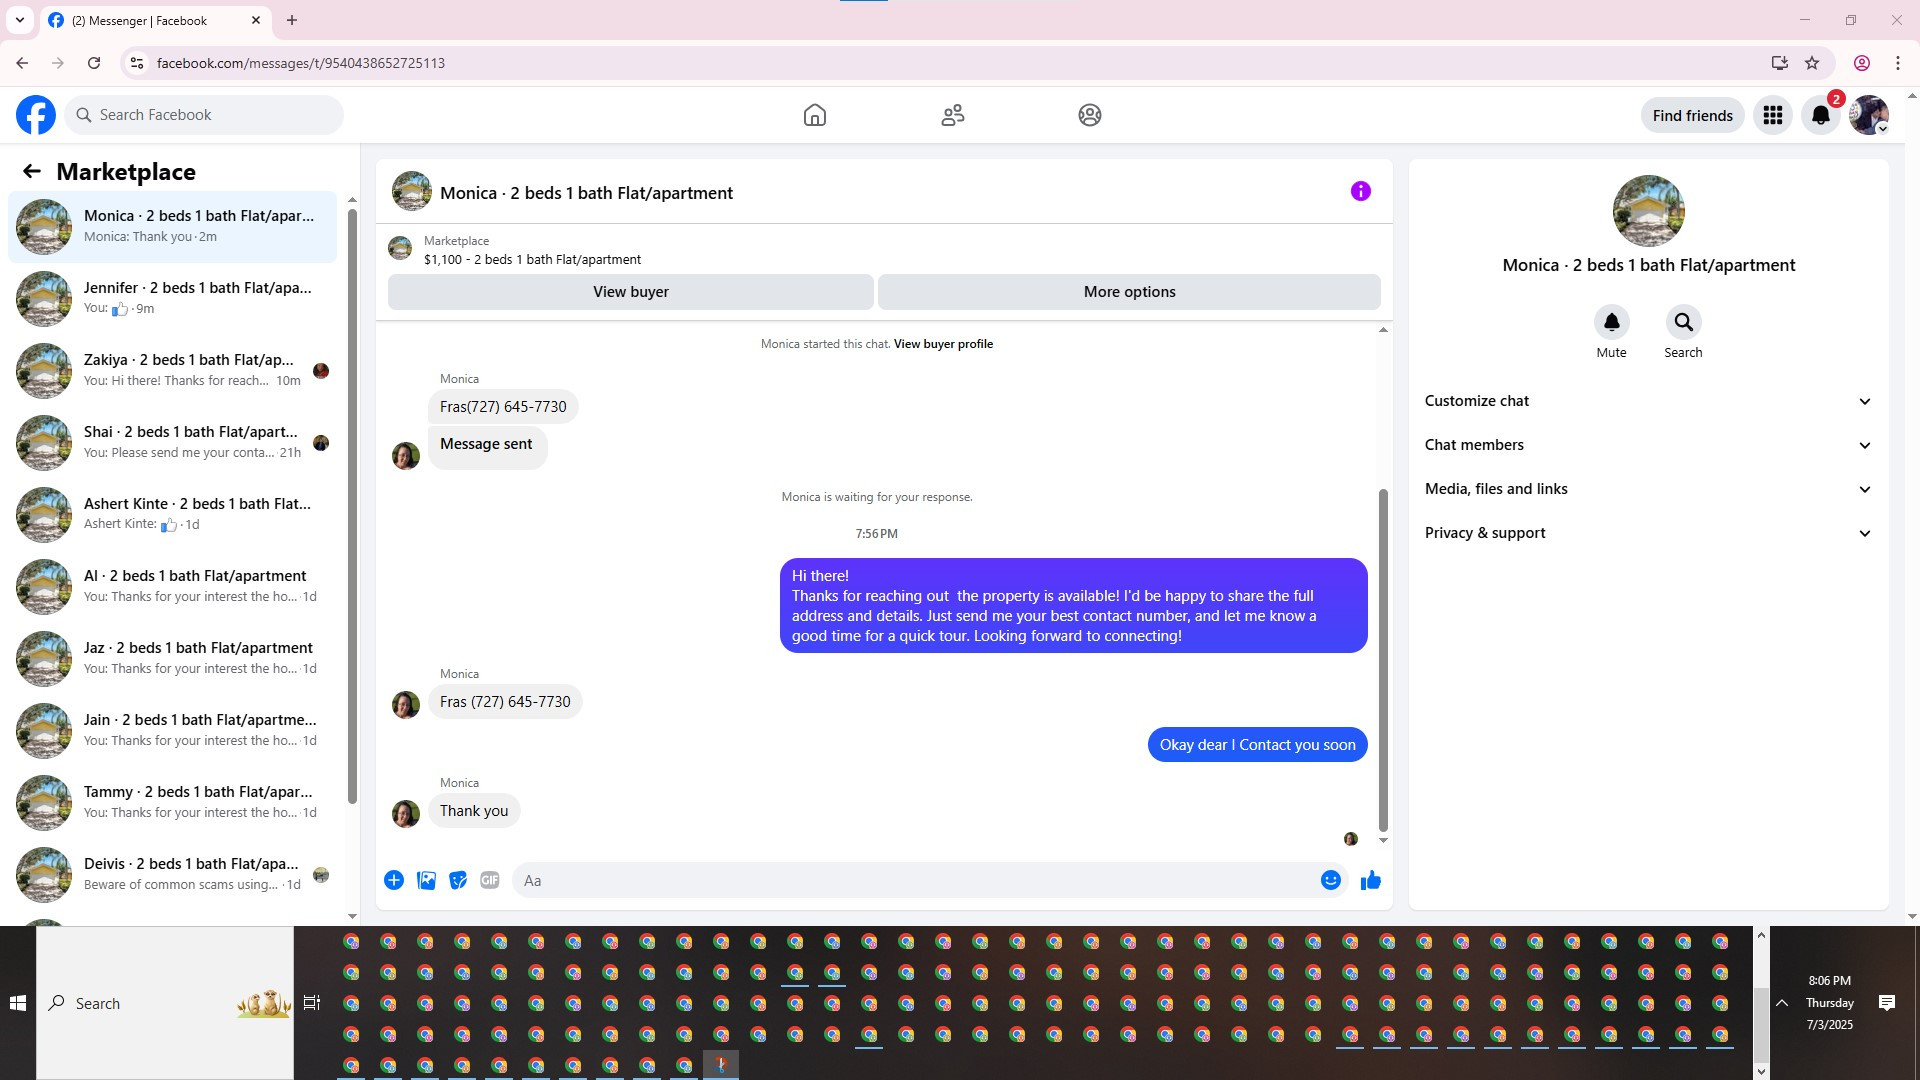
Task: Search within the conversation
Action: (1683, 322)
